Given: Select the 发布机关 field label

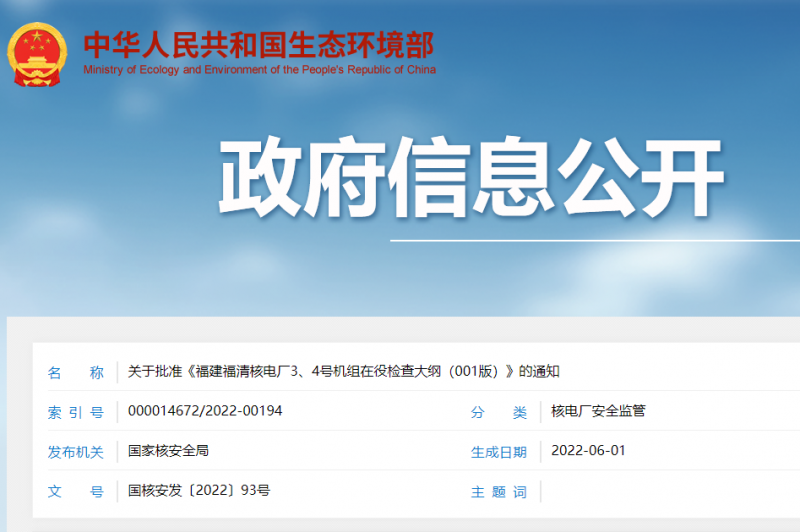Looking at the screenshot, I should click(x=76, y=452).
